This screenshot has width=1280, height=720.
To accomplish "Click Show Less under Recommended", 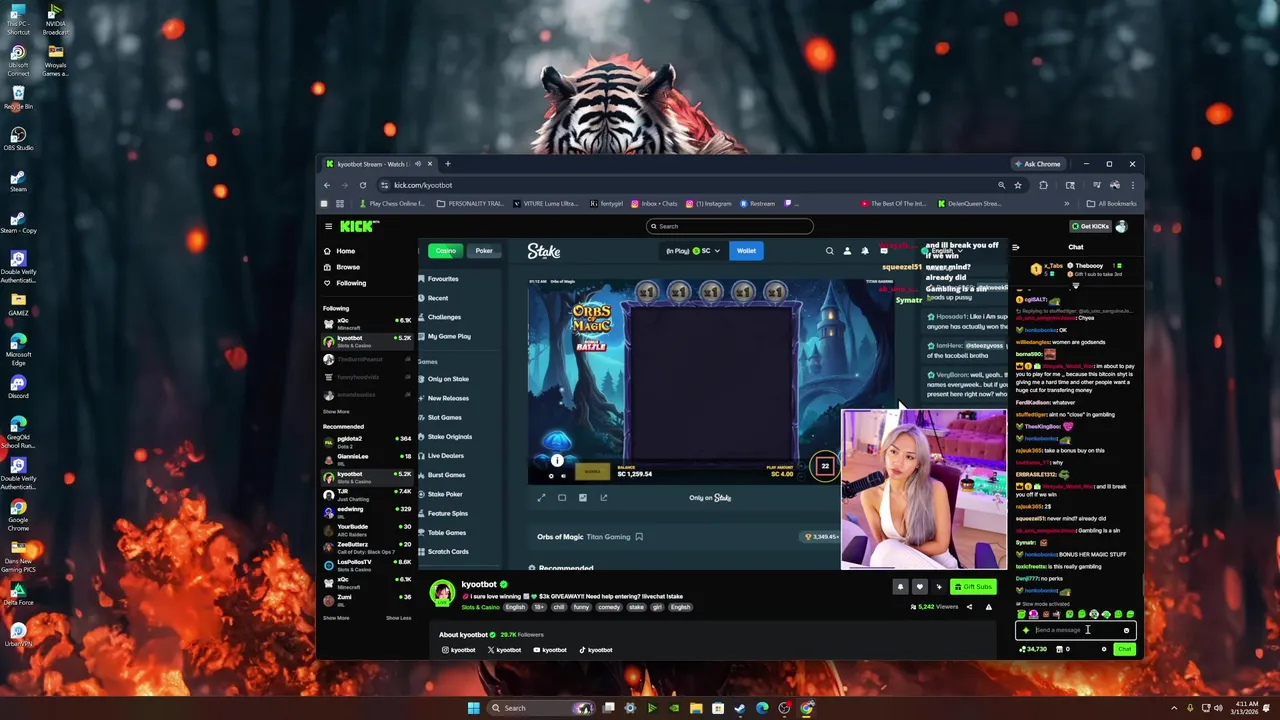I will coord(398,618).
